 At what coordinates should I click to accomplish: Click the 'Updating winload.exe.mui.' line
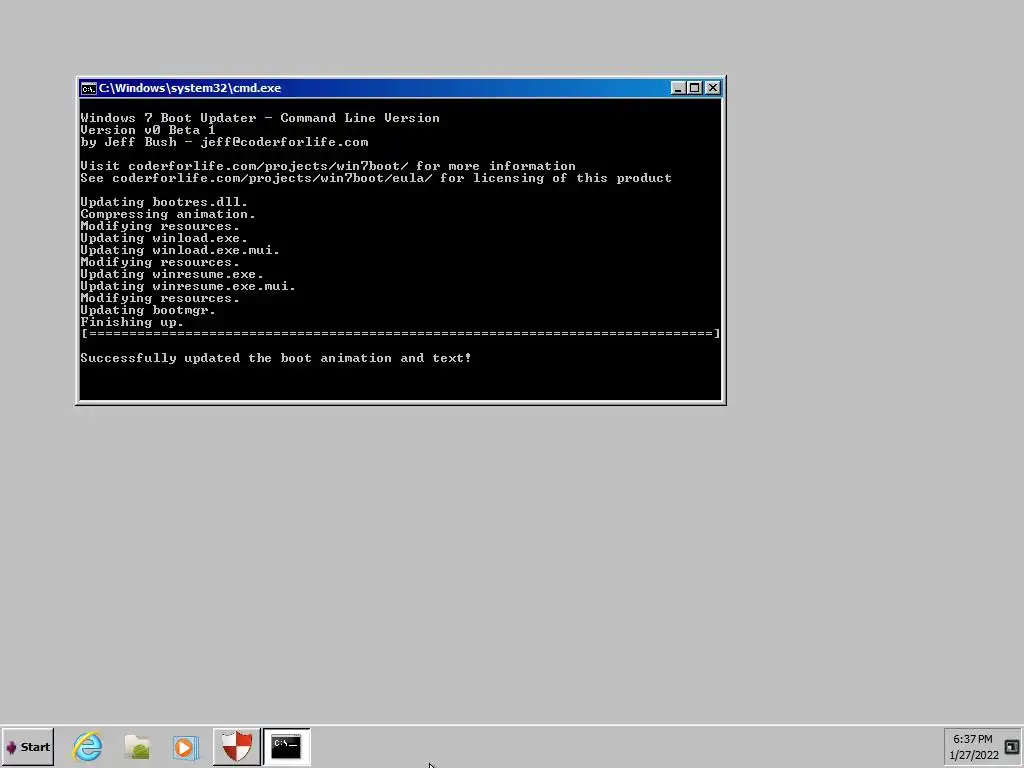tap(180, 250)
